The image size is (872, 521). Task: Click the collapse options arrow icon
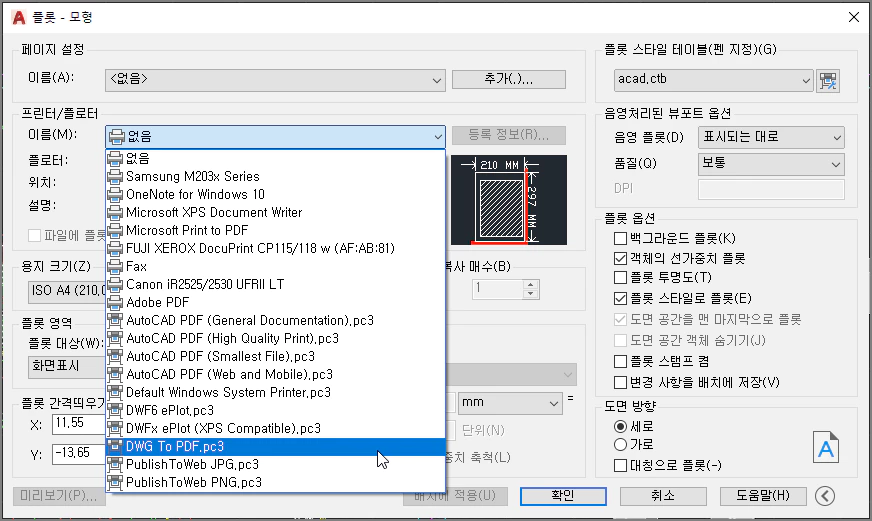[x=825, y=495]
